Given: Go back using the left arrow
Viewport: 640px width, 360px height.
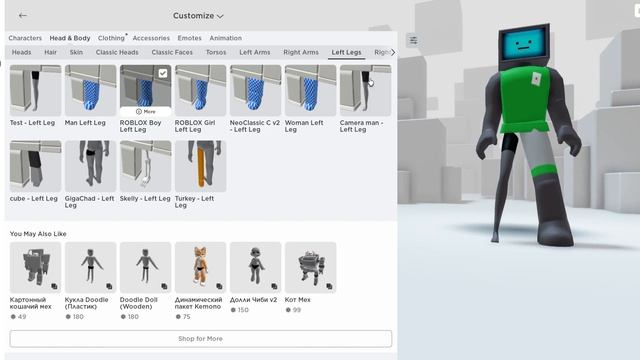Looking at the screenshot, I should (x=23, y=16).
